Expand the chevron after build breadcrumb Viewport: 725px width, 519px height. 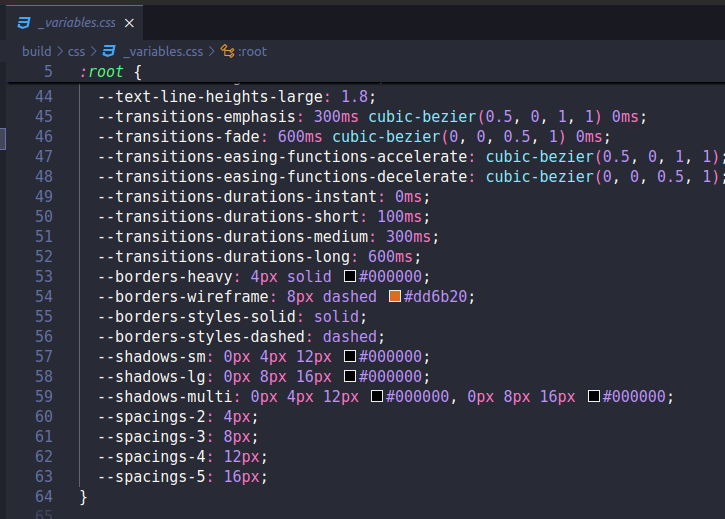pos(60,51)
